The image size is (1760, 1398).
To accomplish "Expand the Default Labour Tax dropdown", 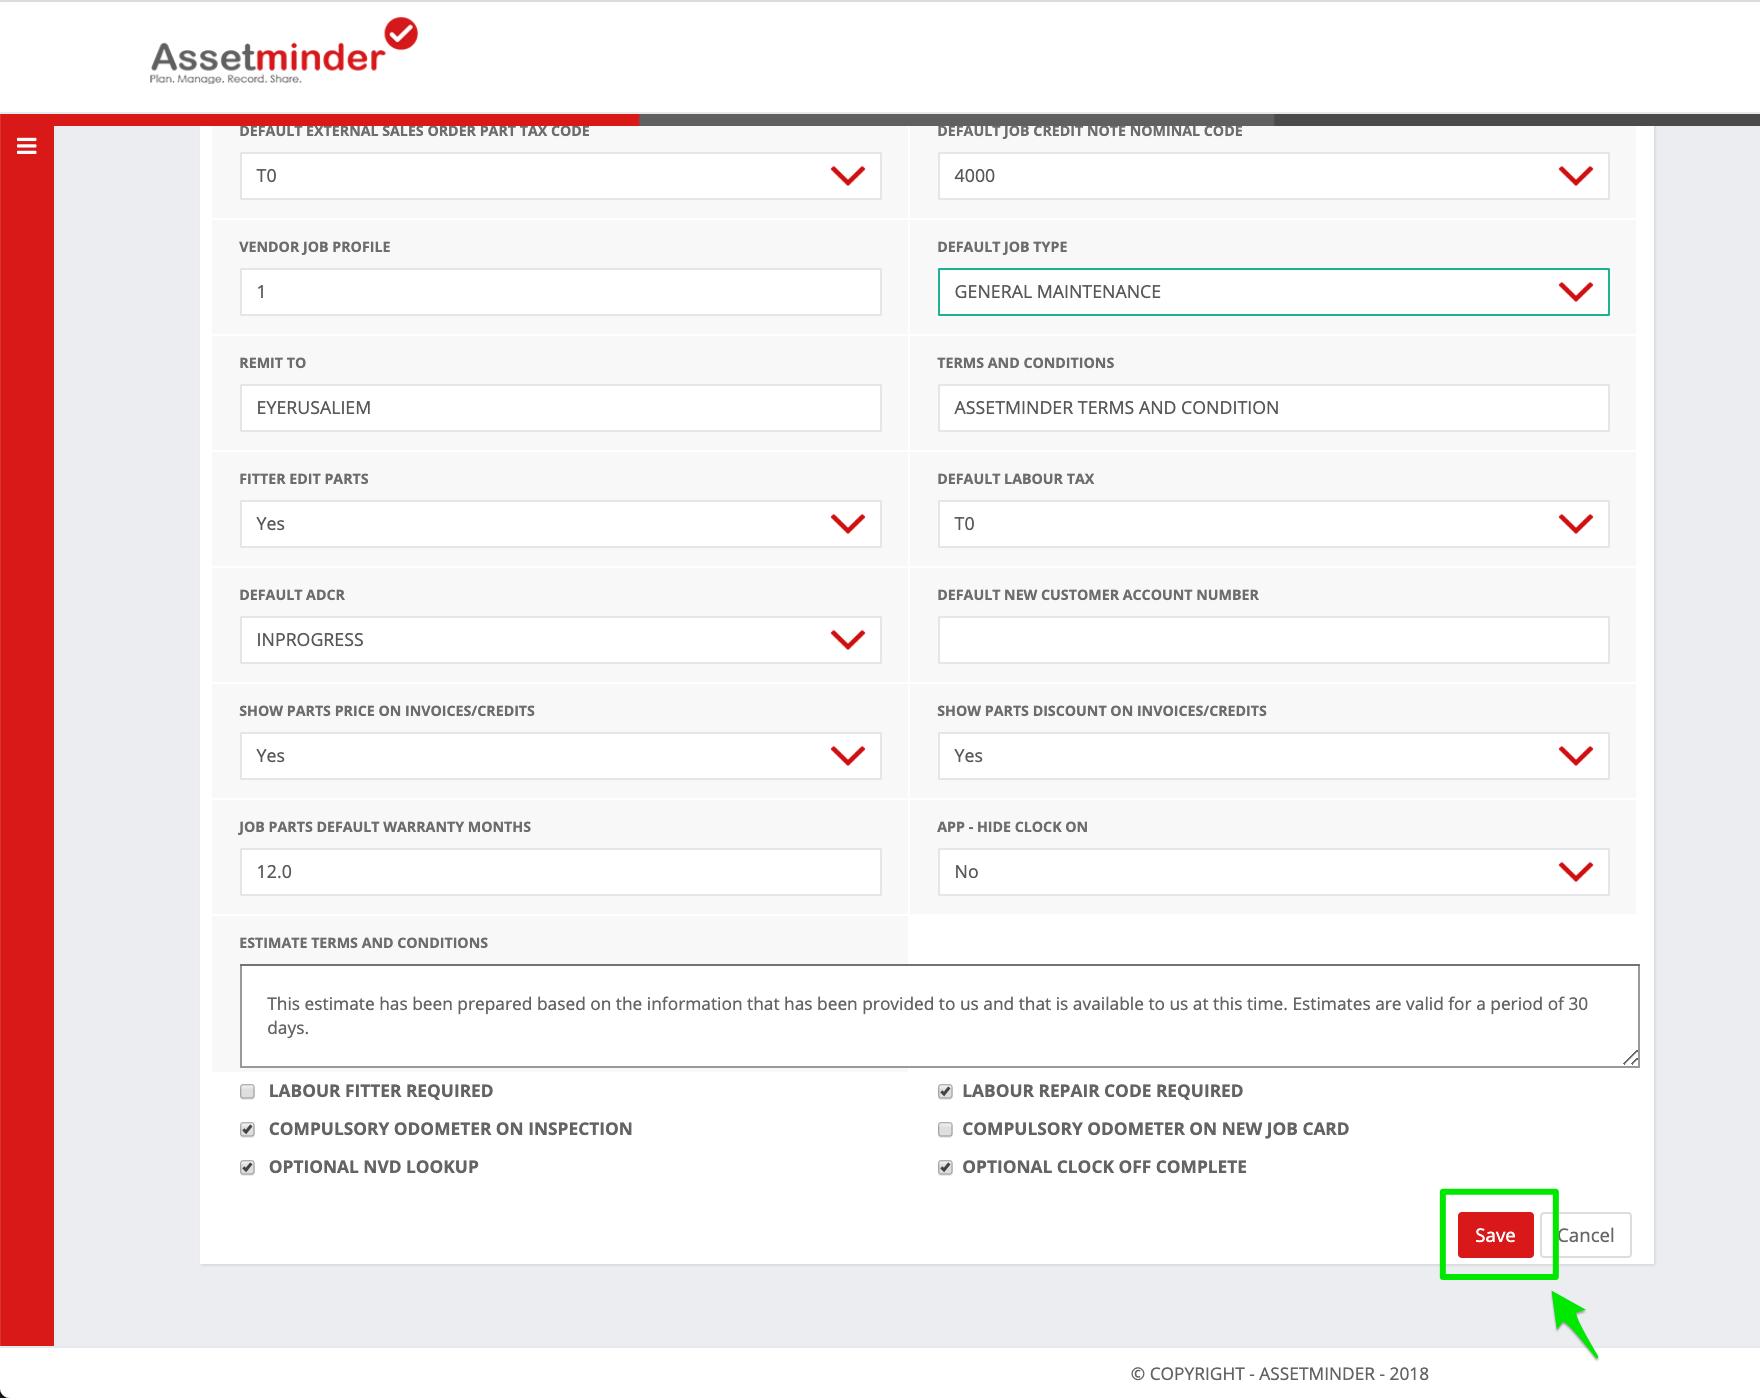I will pos(1273,524).
